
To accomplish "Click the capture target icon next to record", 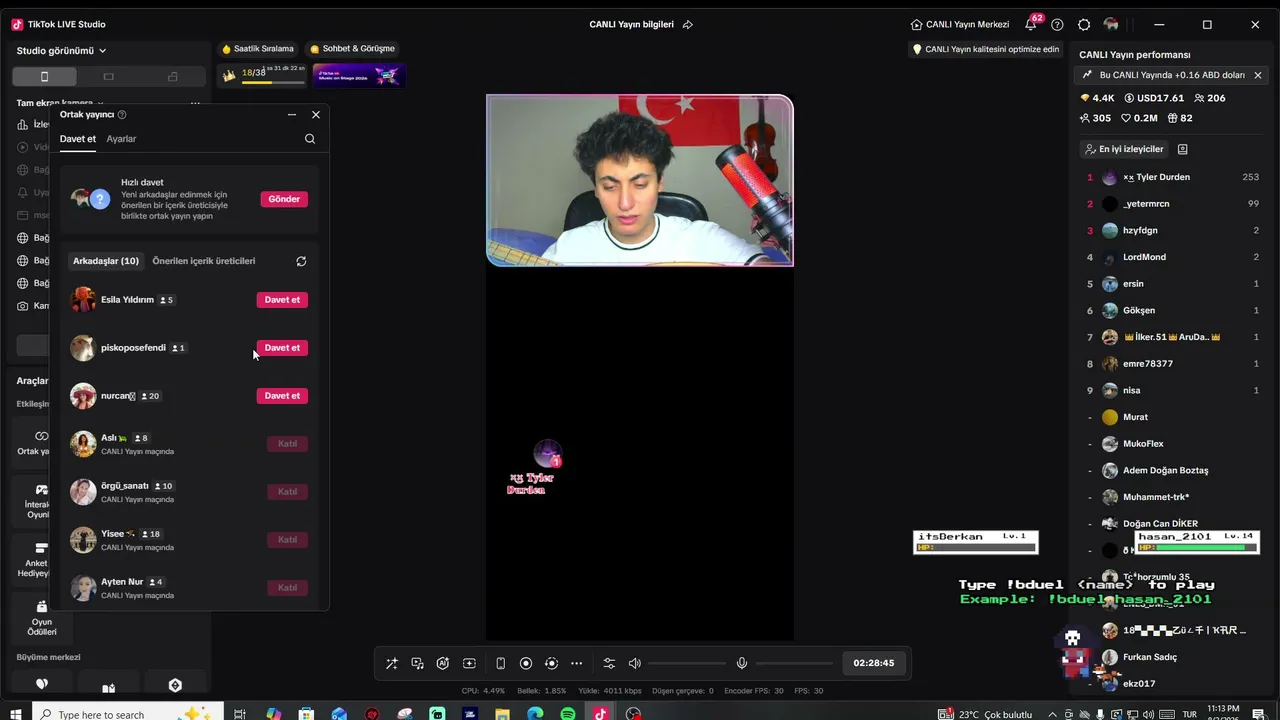I will click(551, 663).
